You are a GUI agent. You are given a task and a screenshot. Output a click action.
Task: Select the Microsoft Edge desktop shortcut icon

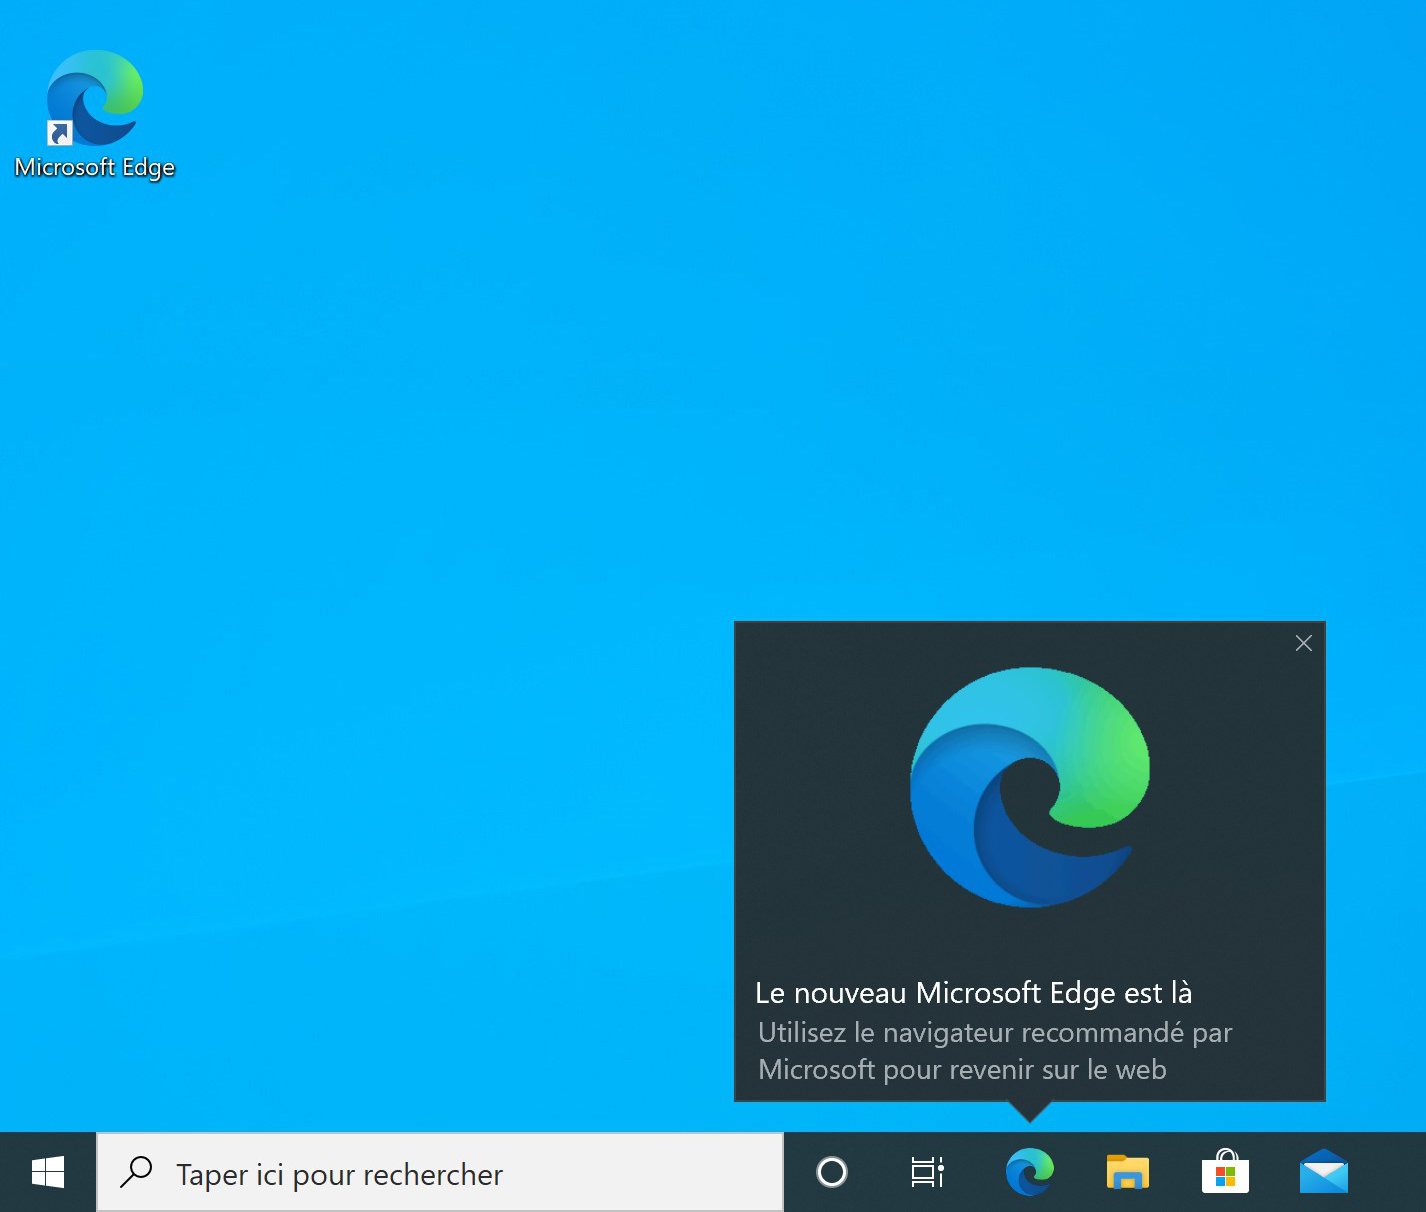[x=95, y=98]
